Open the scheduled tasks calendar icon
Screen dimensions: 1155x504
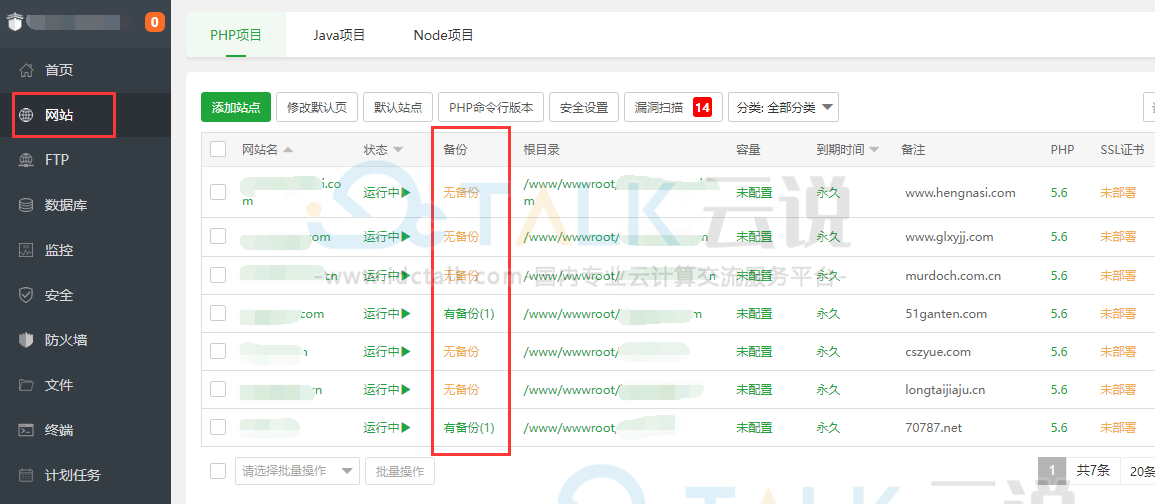point(27,475)
